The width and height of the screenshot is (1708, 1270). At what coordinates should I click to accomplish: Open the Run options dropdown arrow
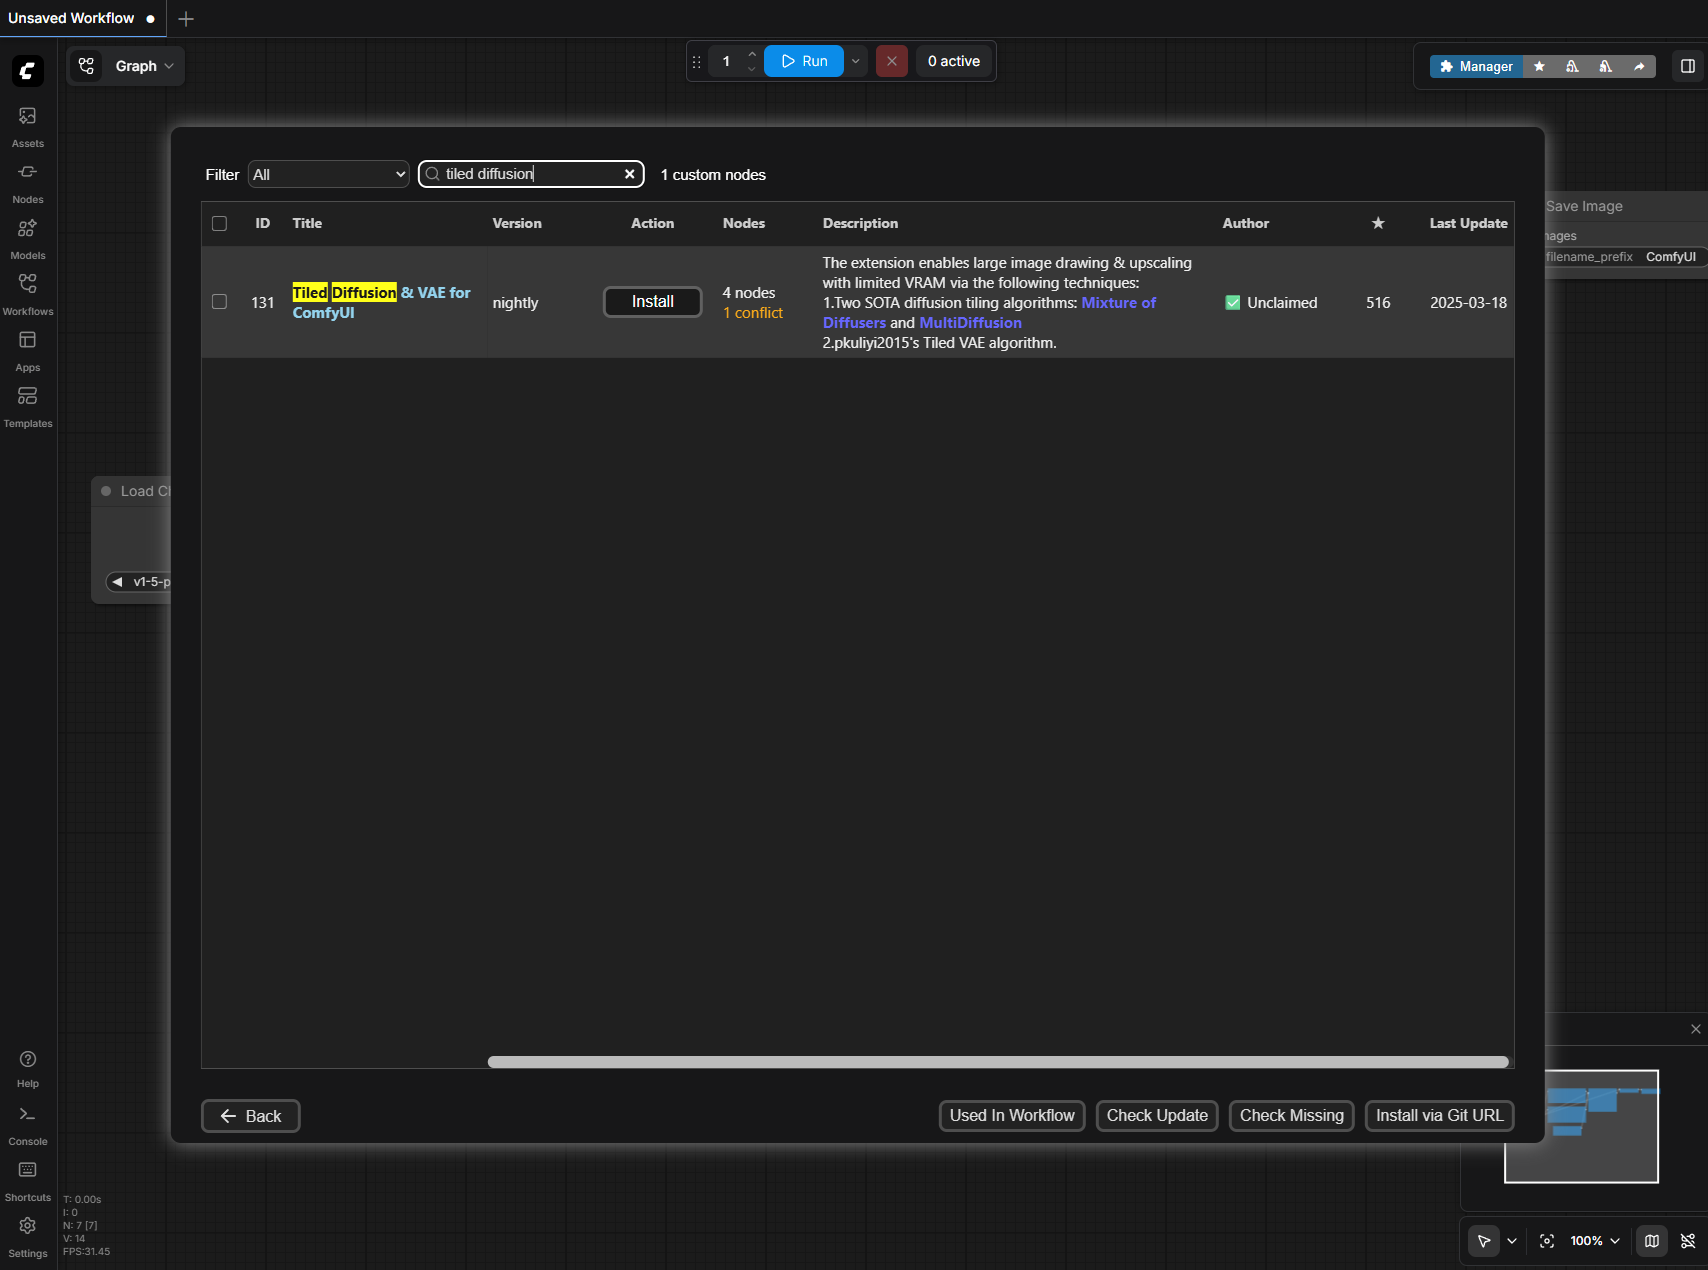click(x=856, y=61)
